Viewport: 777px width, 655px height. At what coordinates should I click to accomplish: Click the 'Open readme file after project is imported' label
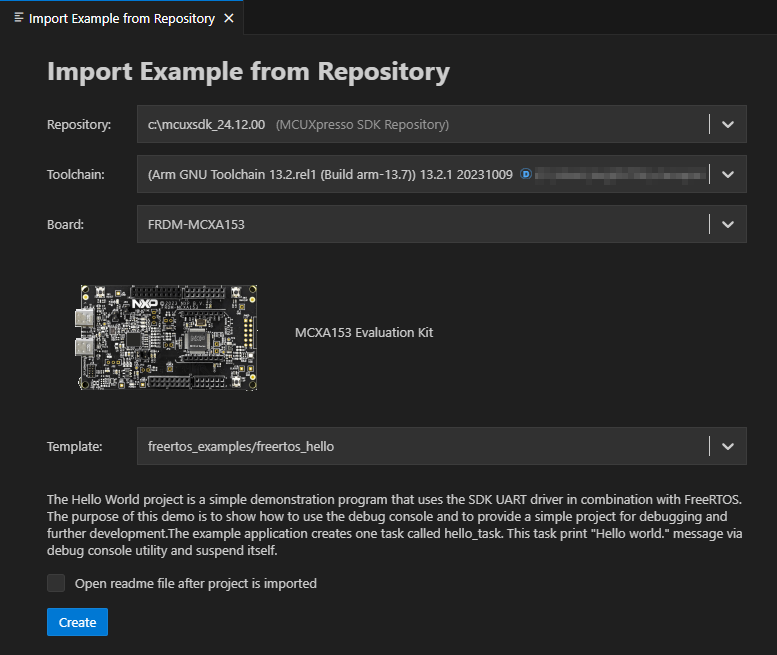[x=196, y=583]
